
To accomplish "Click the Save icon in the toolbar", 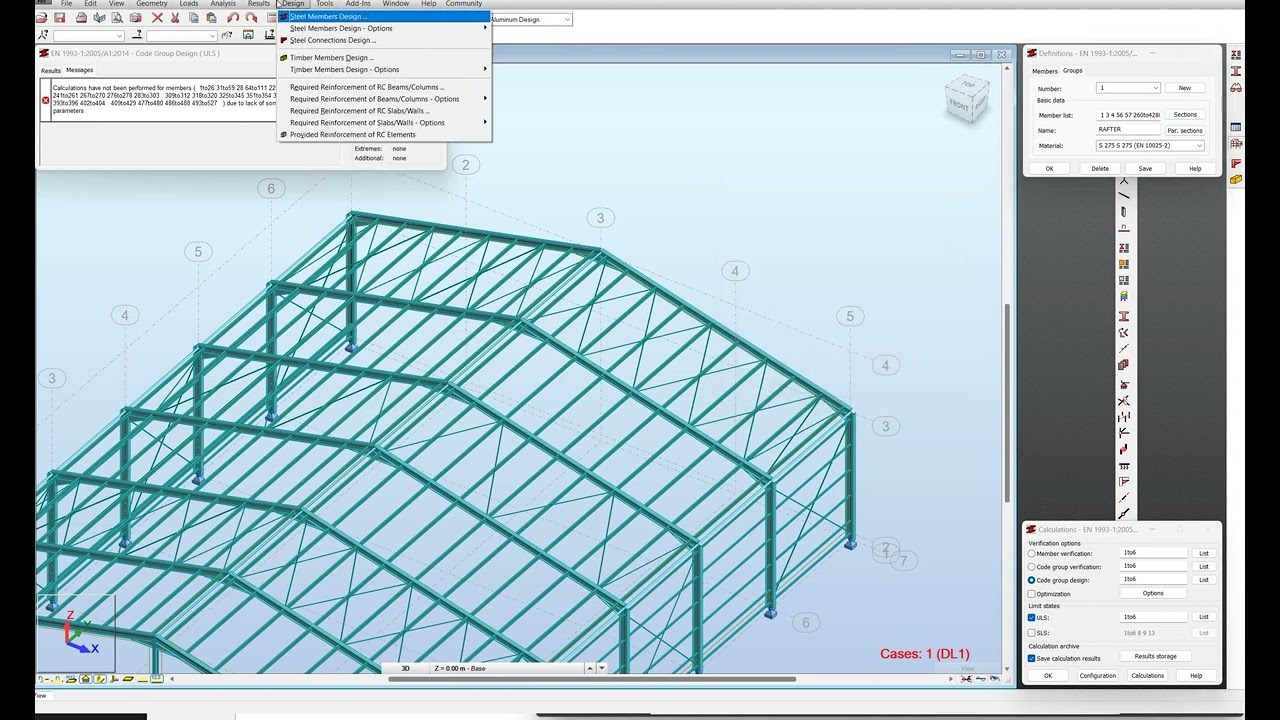I will click(x=59, y=17).
